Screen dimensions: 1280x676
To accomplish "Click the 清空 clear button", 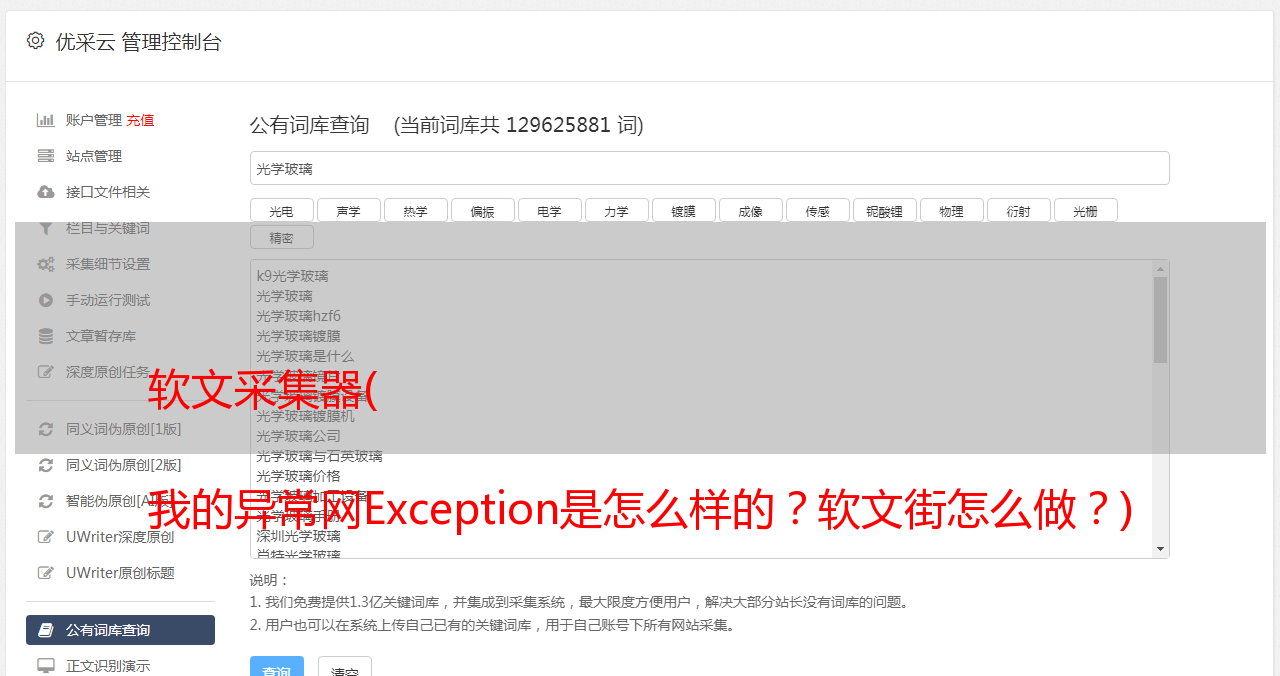I will click(x=345, y=668).
